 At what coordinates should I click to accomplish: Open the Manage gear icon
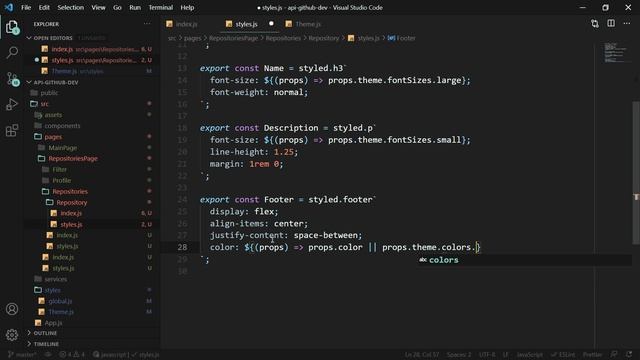(x=12, y=335)
